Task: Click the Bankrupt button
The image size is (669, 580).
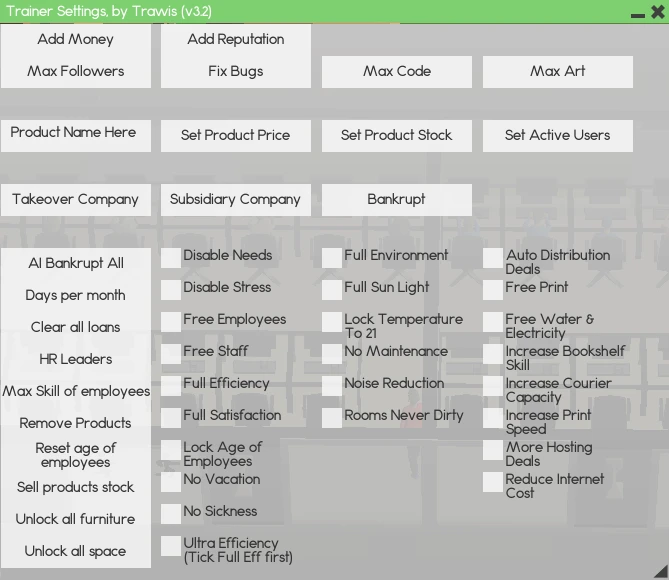Action: click(397, 199)
